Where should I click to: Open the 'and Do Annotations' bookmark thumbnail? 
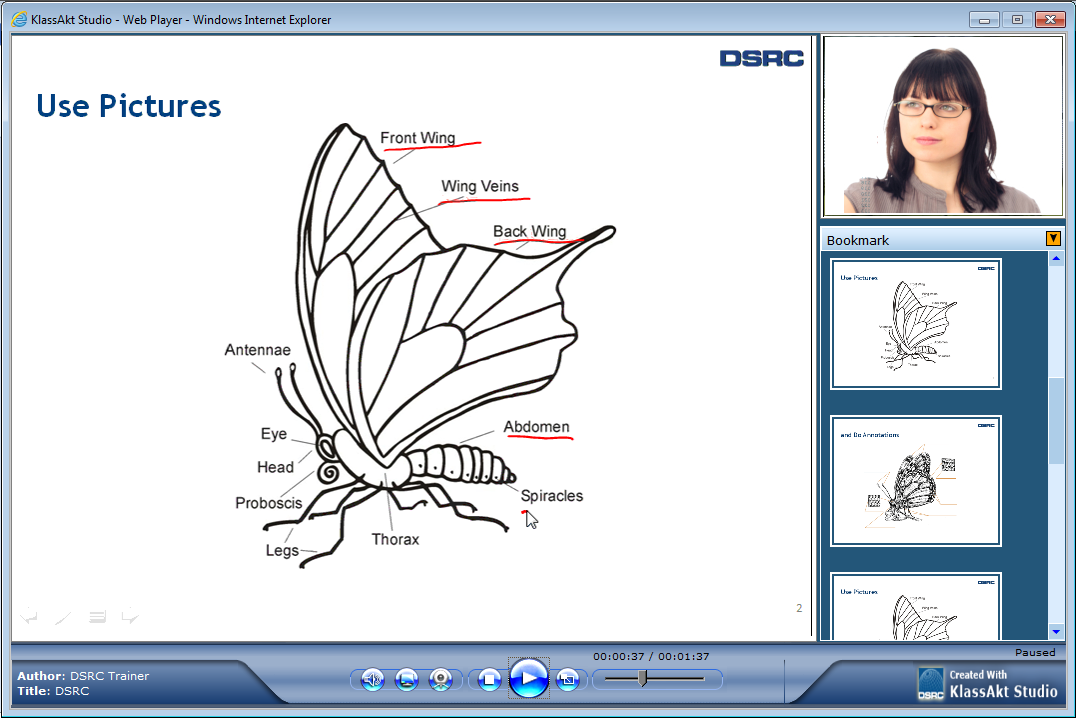pyautogui.click(x=915, y=480)
